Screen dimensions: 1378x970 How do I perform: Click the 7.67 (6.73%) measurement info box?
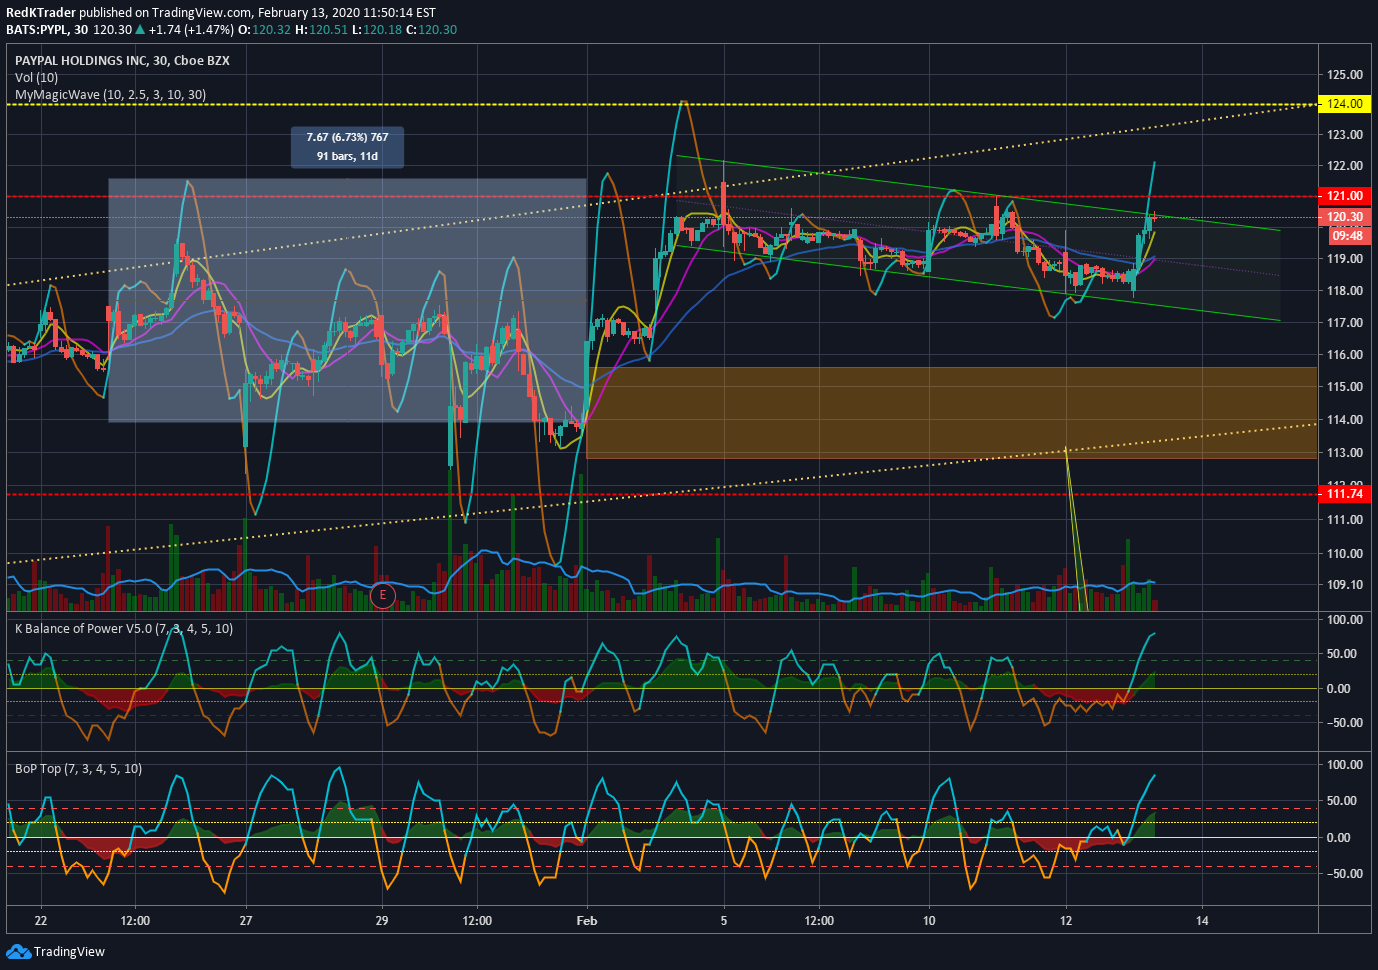348,147
